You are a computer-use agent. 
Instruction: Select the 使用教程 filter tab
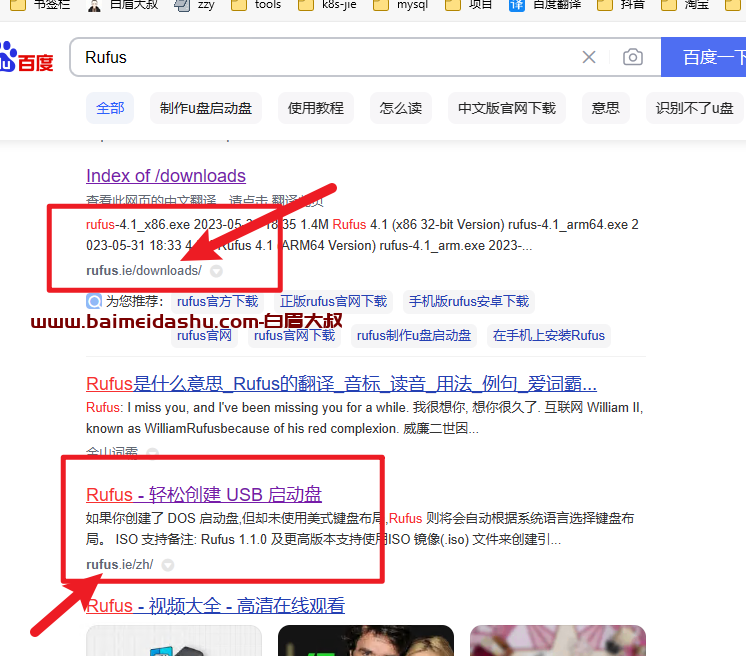tap(315, 108)
